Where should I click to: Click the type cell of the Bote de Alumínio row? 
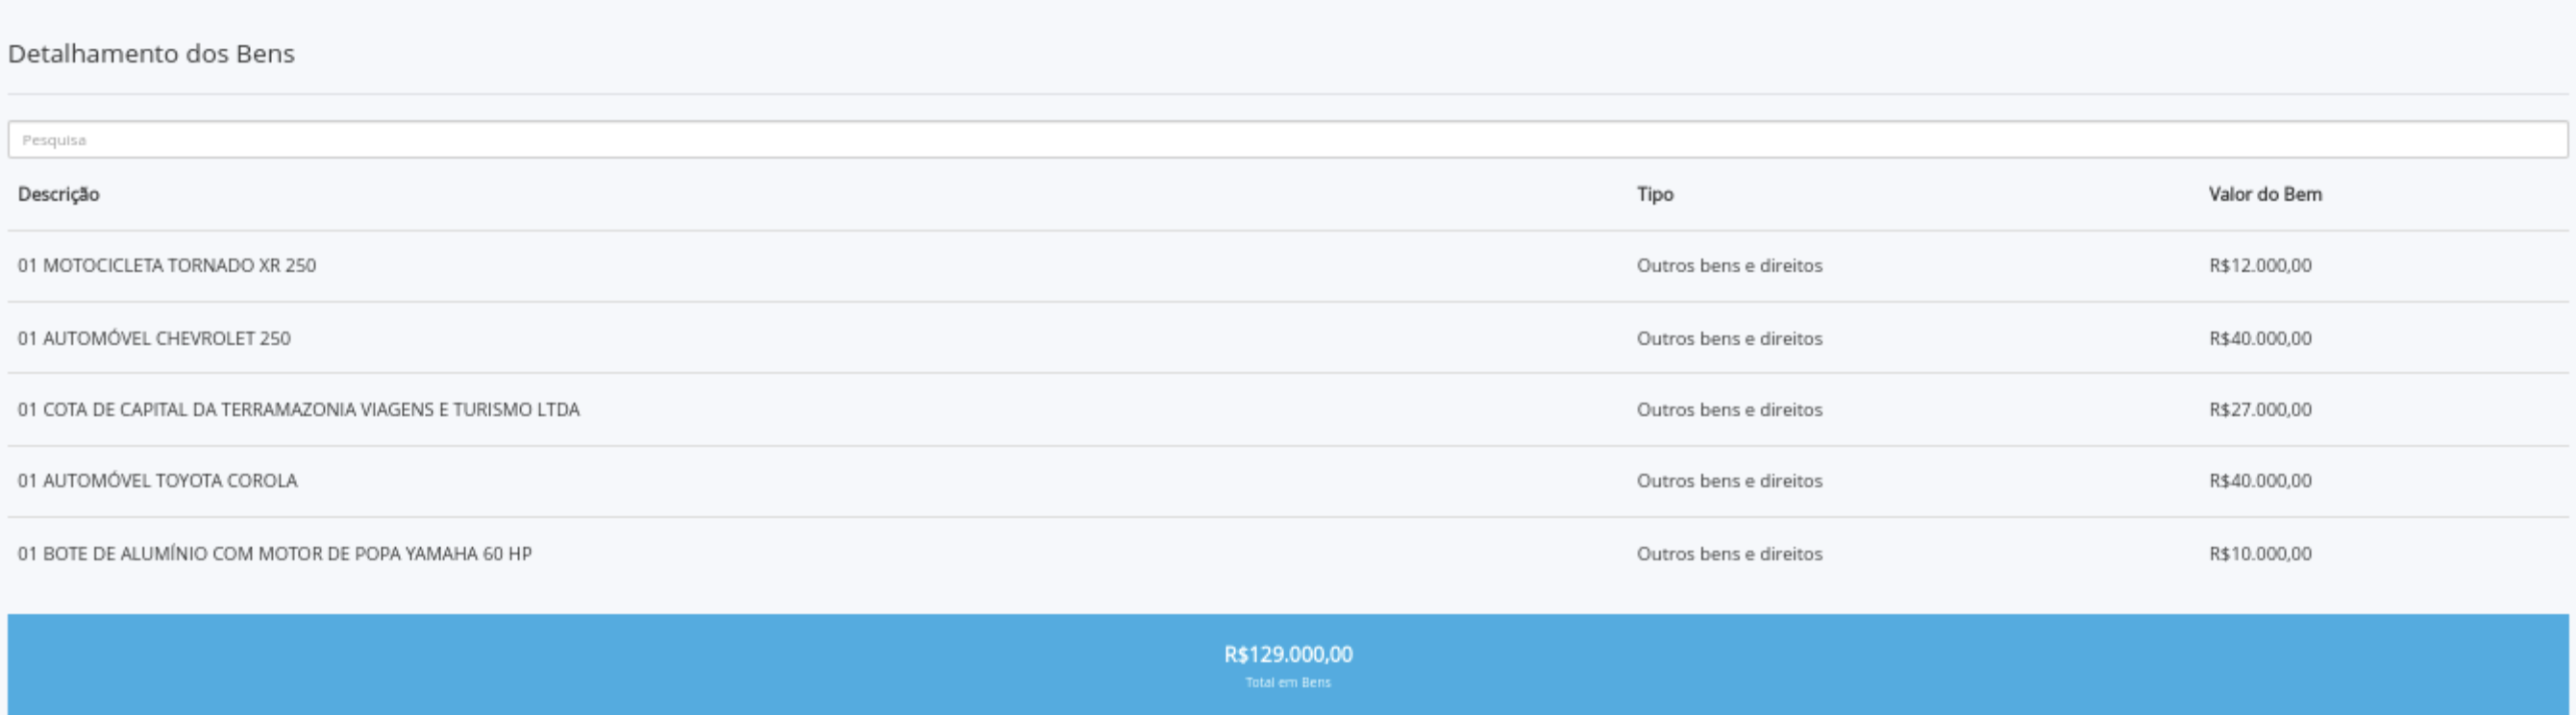(x=1729, y=554)
